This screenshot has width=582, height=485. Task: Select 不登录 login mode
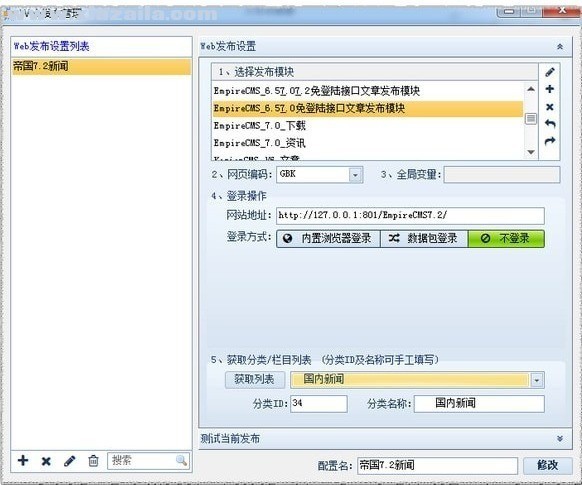coord(506,238)
